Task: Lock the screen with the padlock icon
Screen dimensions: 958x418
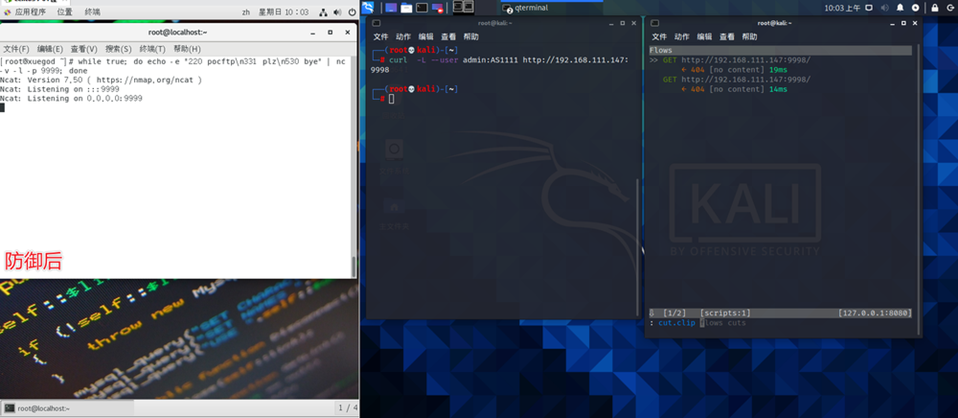Action: pos(935,8)
